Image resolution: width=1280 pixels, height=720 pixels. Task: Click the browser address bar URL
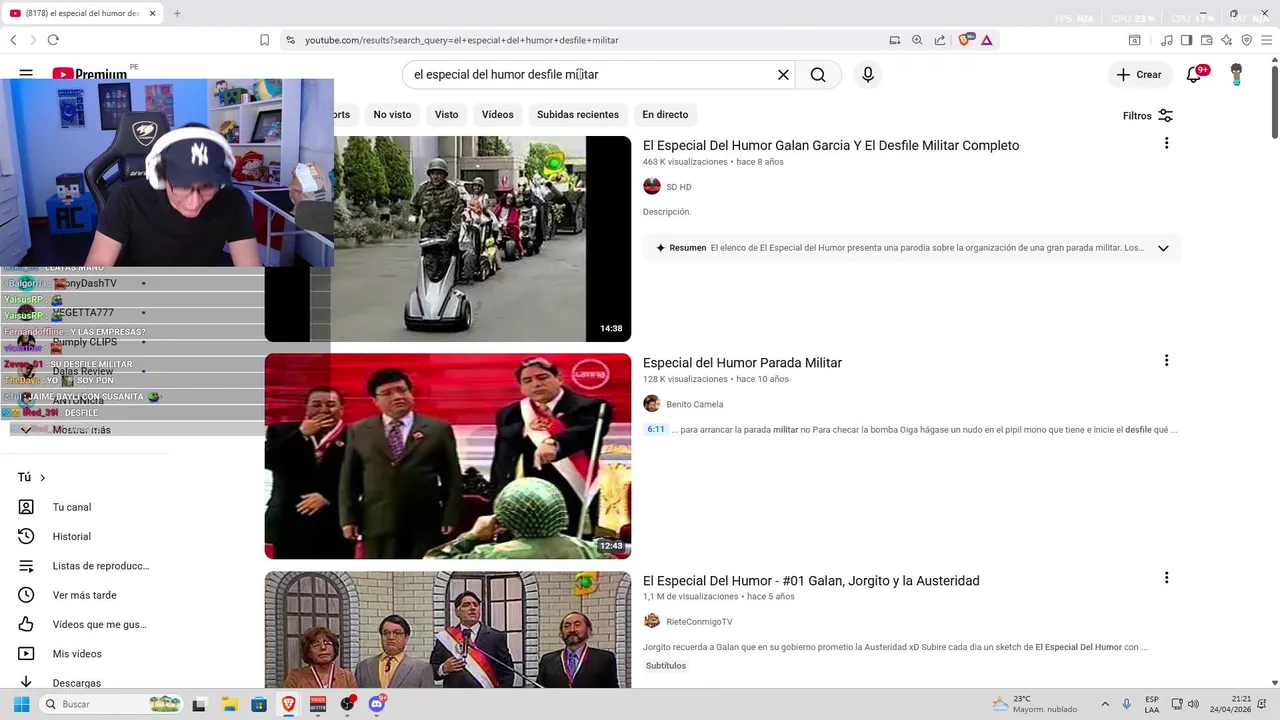click(x=462, y=40)
